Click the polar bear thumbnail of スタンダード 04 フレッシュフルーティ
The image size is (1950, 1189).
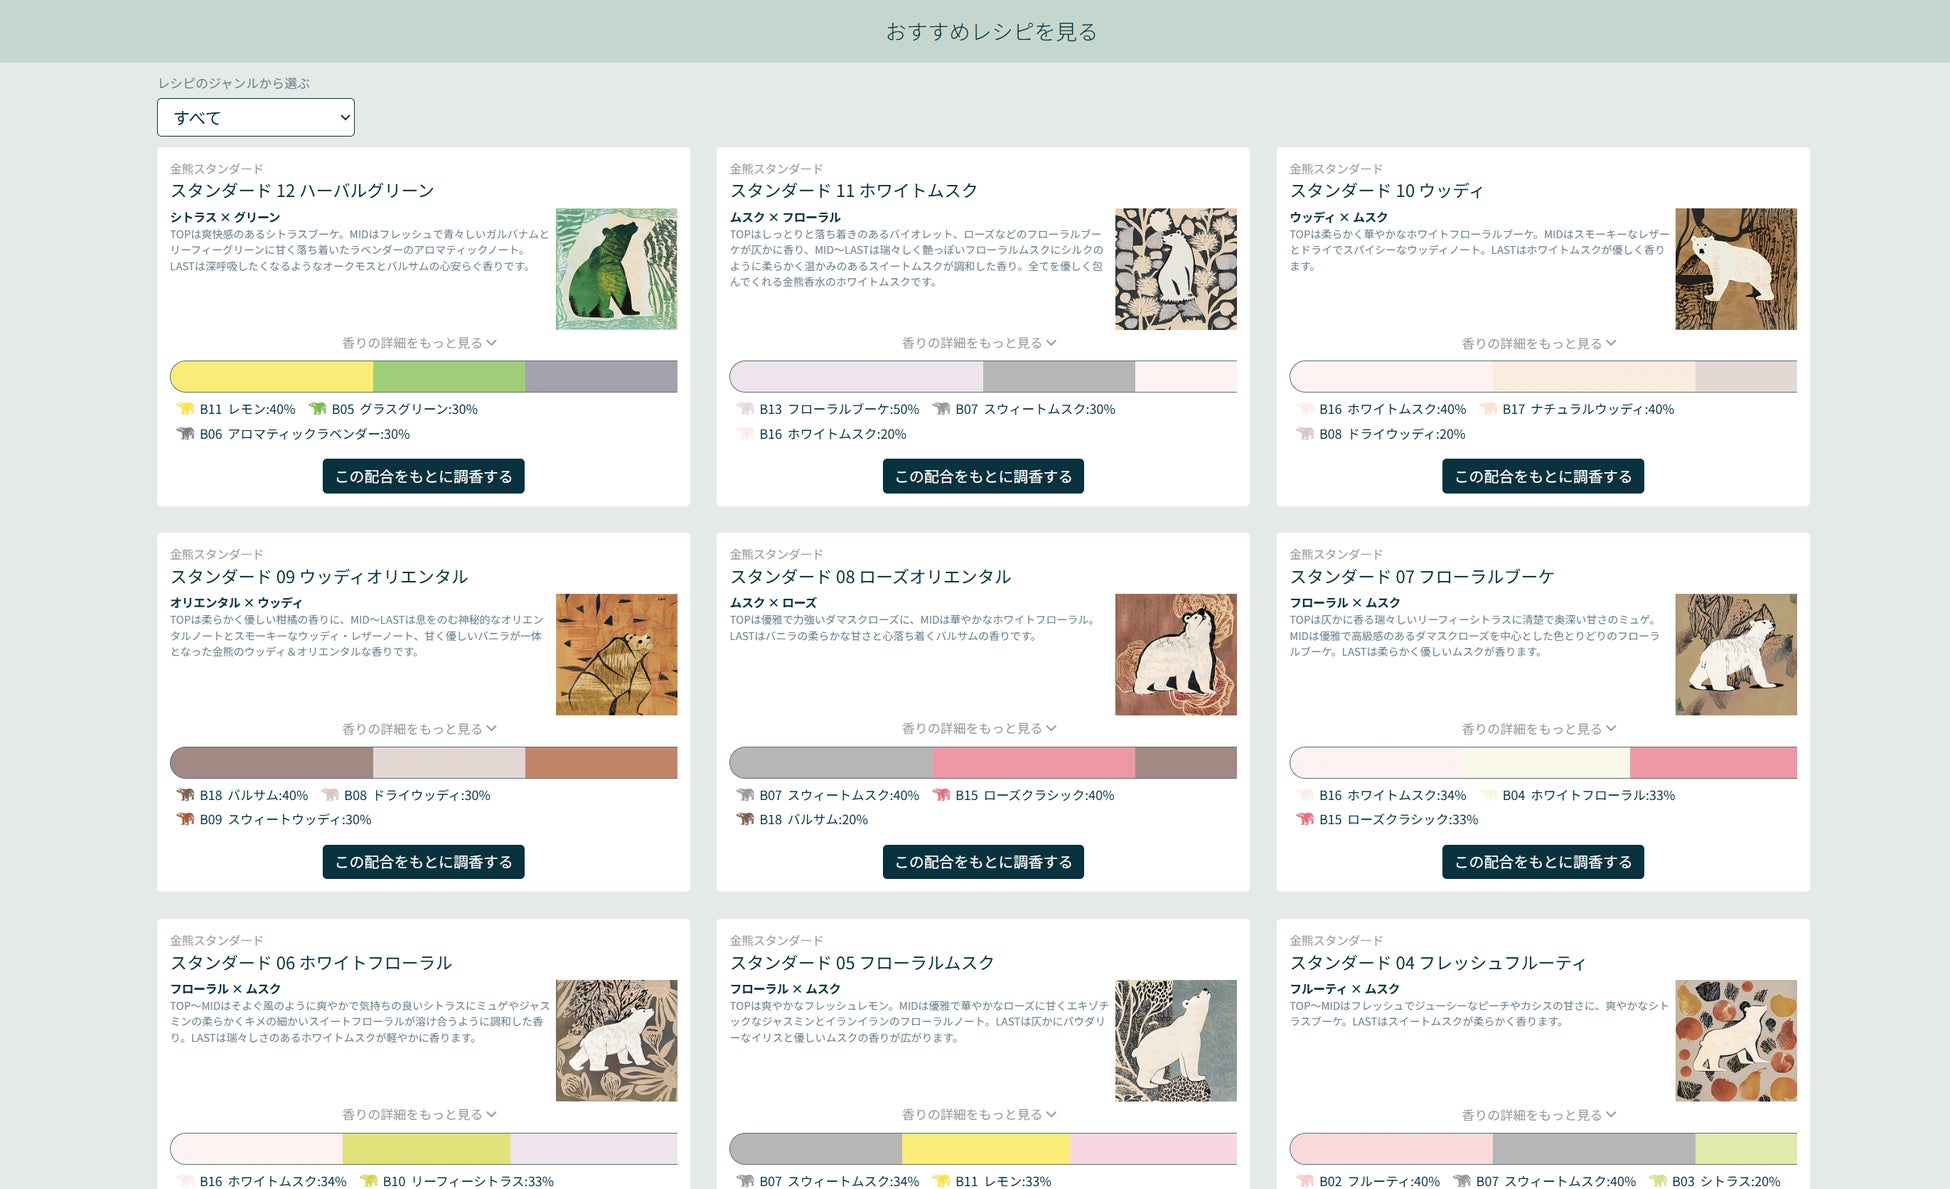1735,1040
